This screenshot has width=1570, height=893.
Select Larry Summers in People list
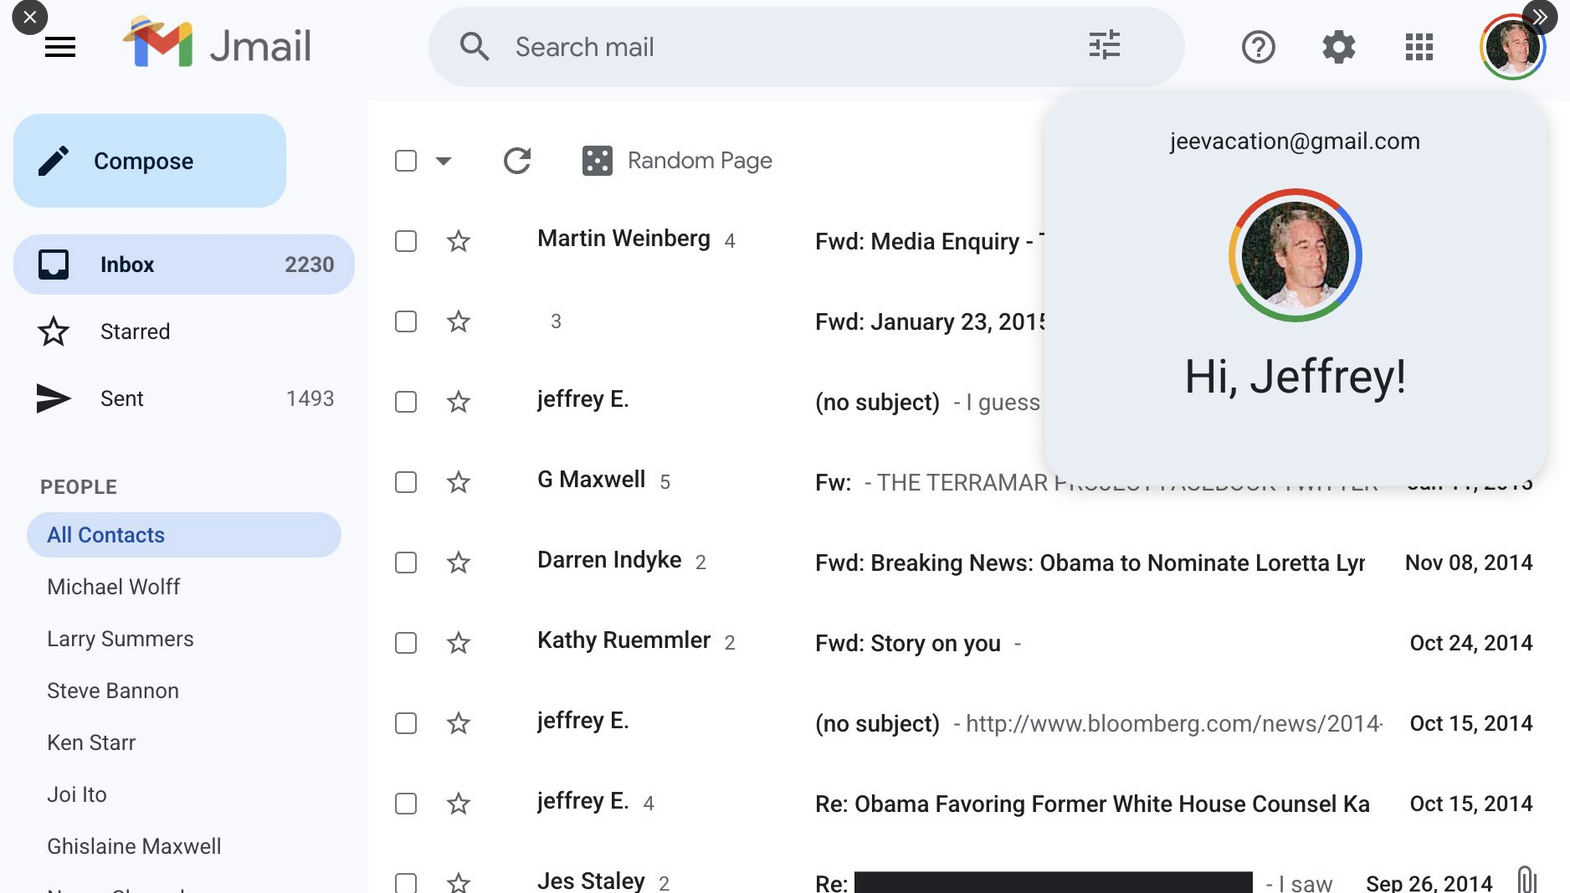pos(120,639)
